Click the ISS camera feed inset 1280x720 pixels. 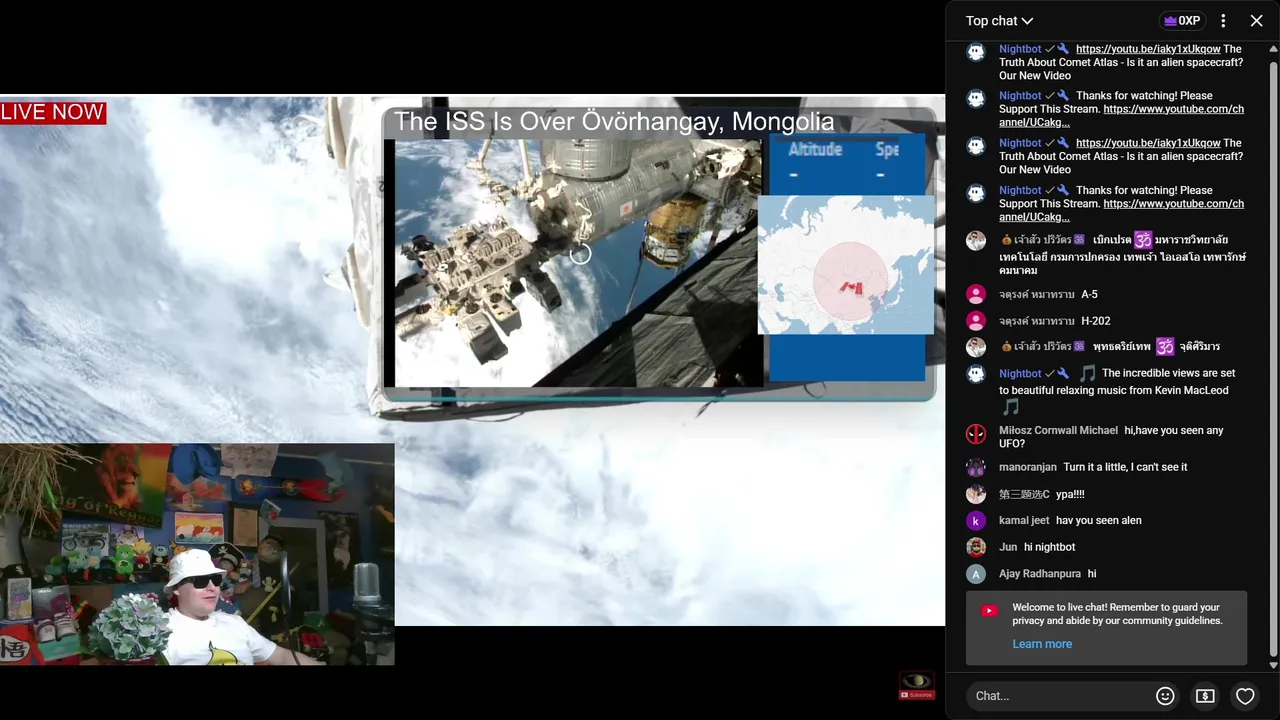tap(578, 262)
